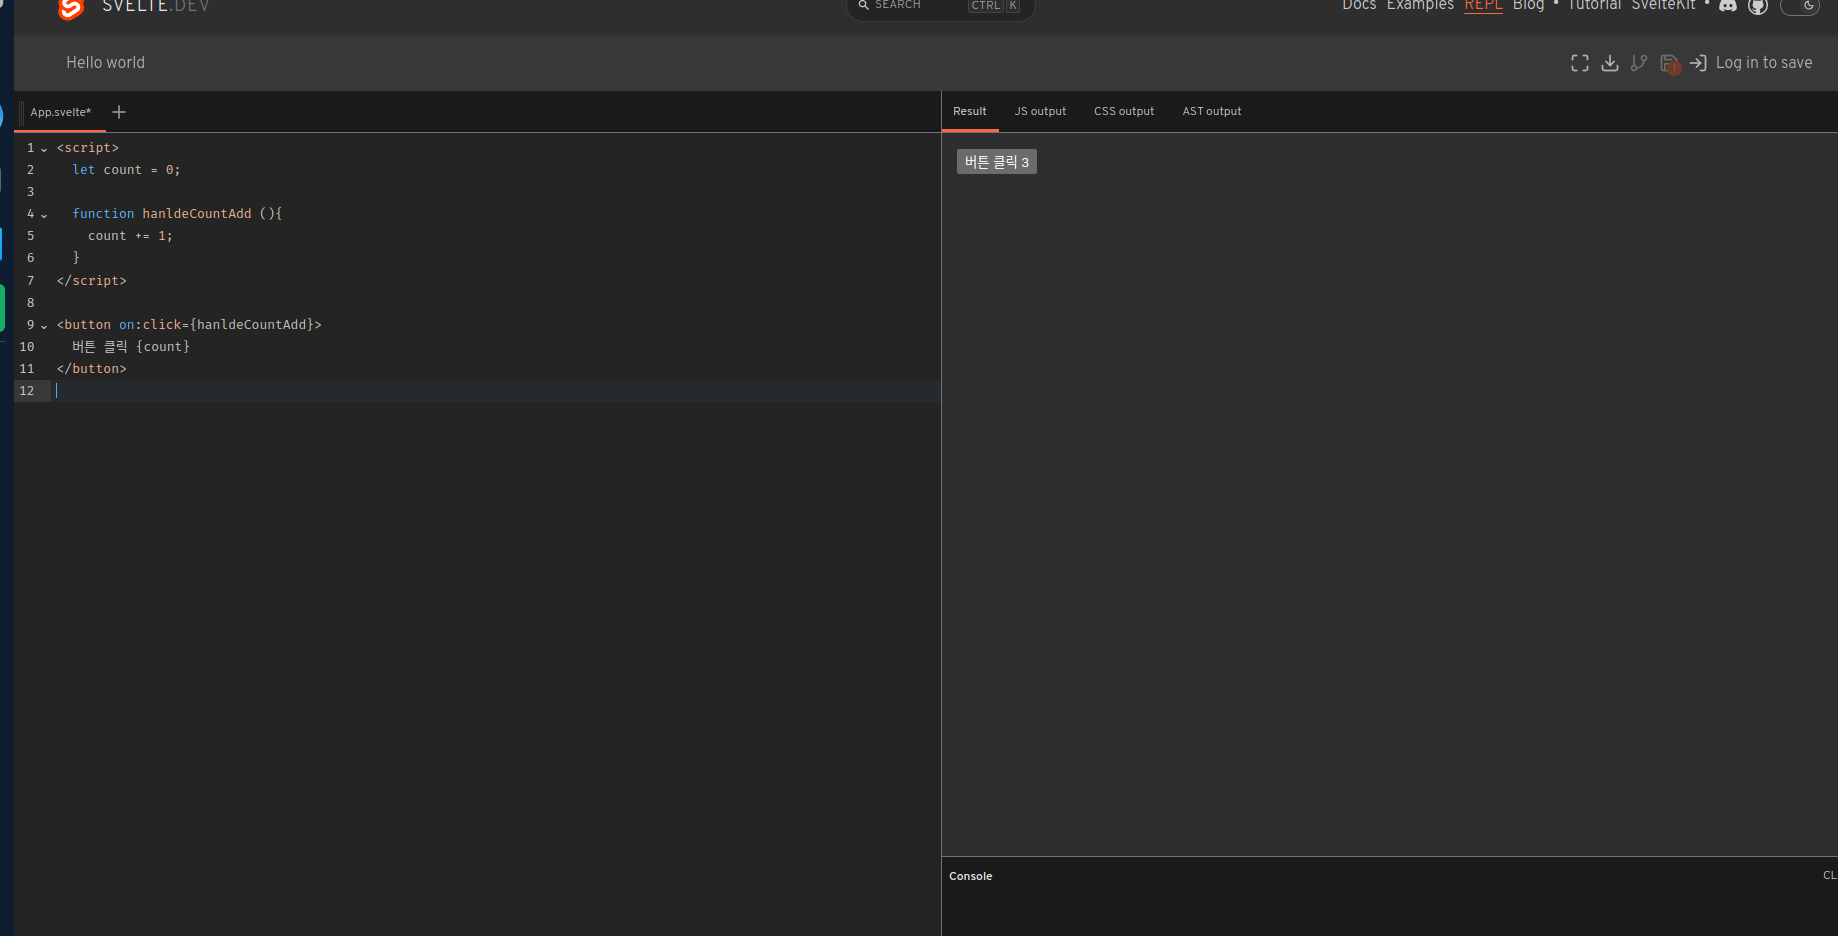Screen dimensions: 1838x936
Task: Click on 'let count = 0;' code line
Action: click(x=126, y=170)
